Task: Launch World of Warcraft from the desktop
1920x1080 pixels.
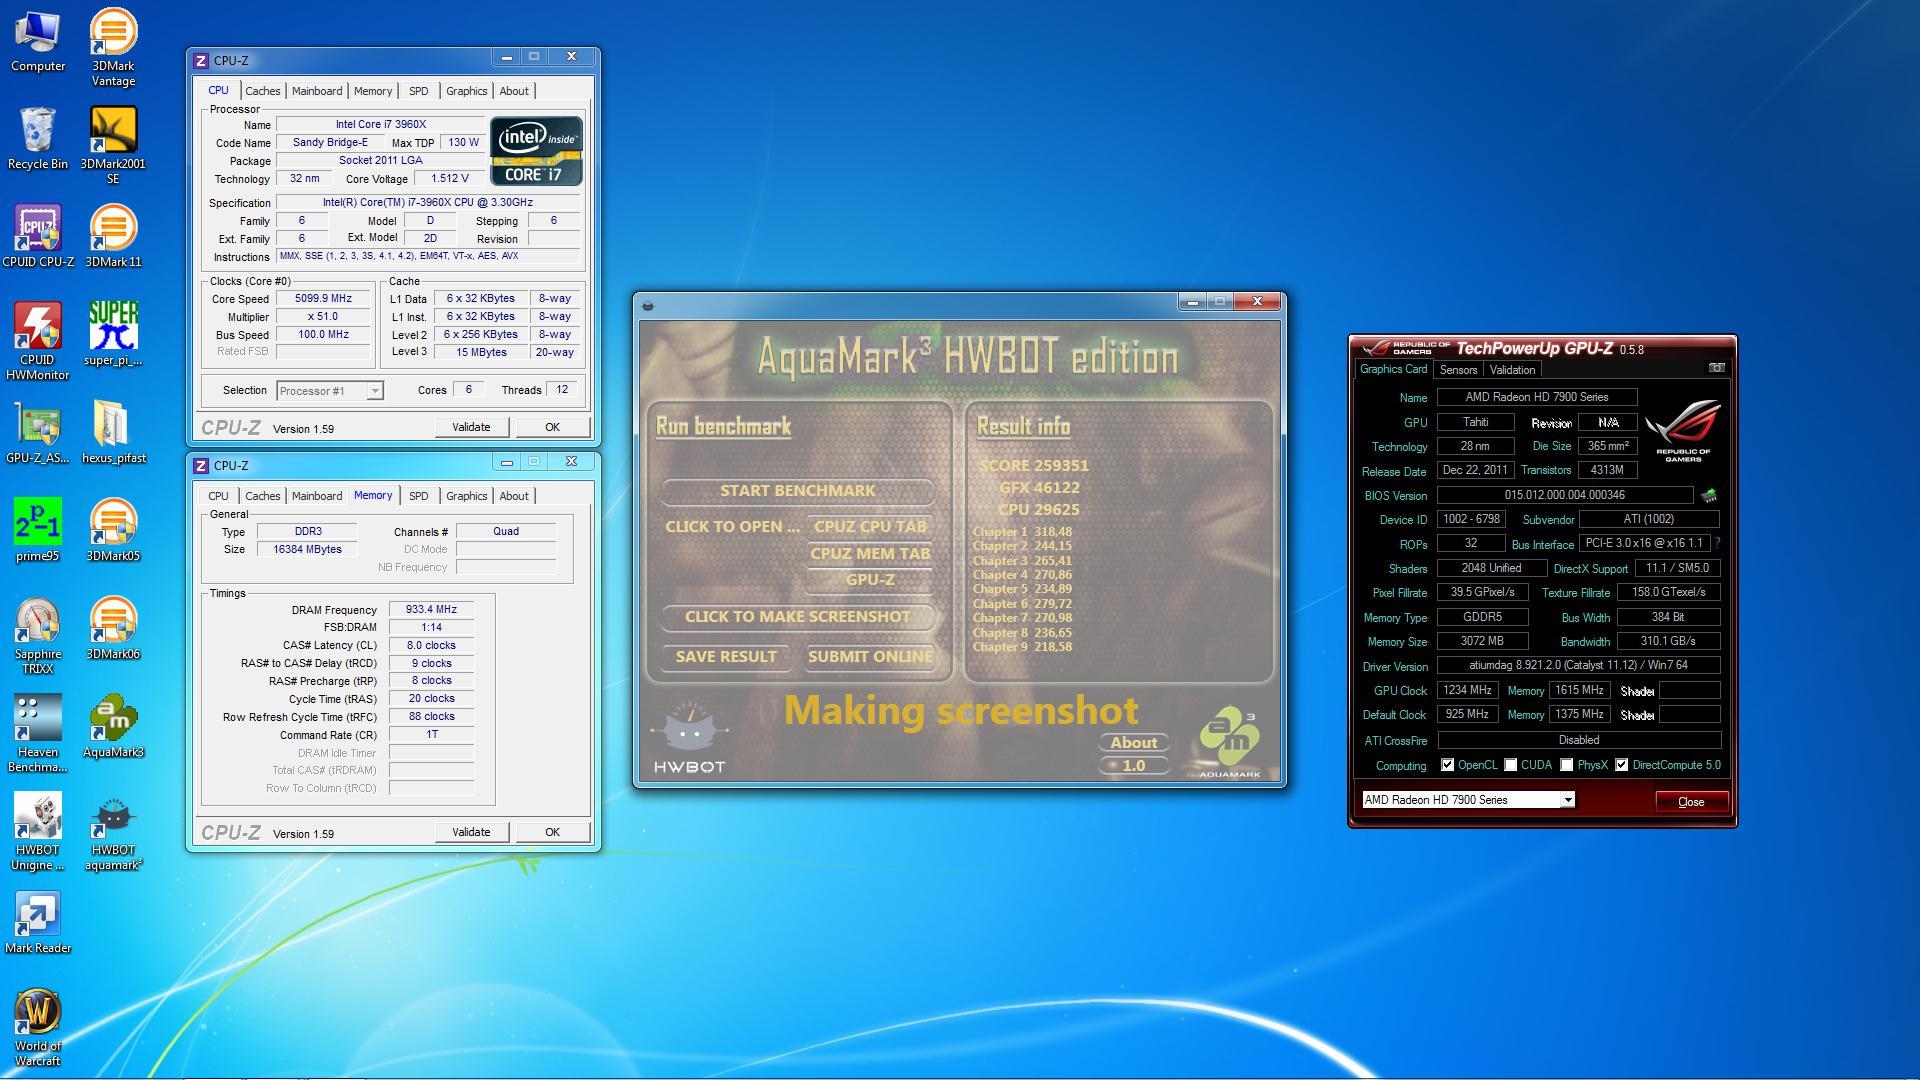Action: pyautogui.click(x=38, y=1028)
